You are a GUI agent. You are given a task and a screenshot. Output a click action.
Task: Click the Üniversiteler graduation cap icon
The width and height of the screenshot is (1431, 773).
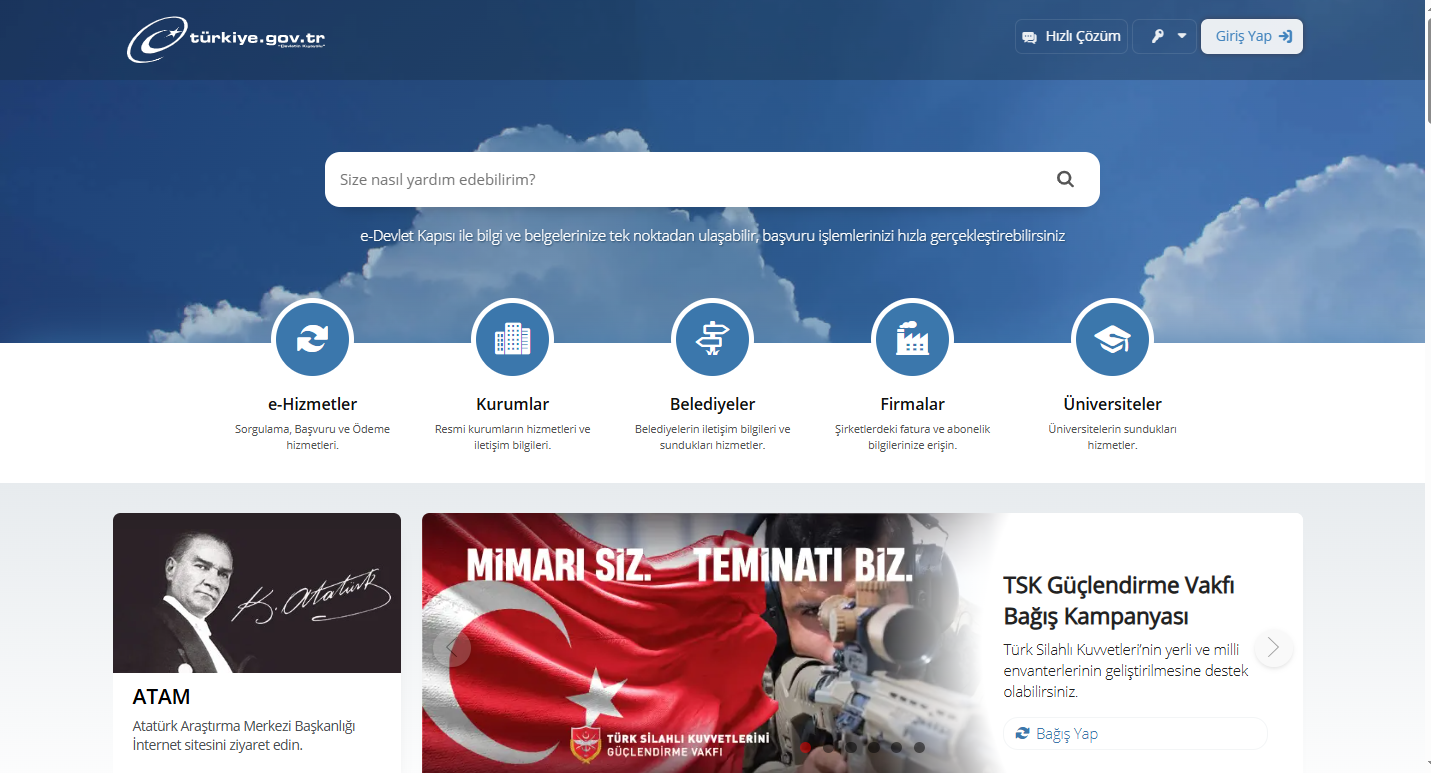[x=1112, y=338]
